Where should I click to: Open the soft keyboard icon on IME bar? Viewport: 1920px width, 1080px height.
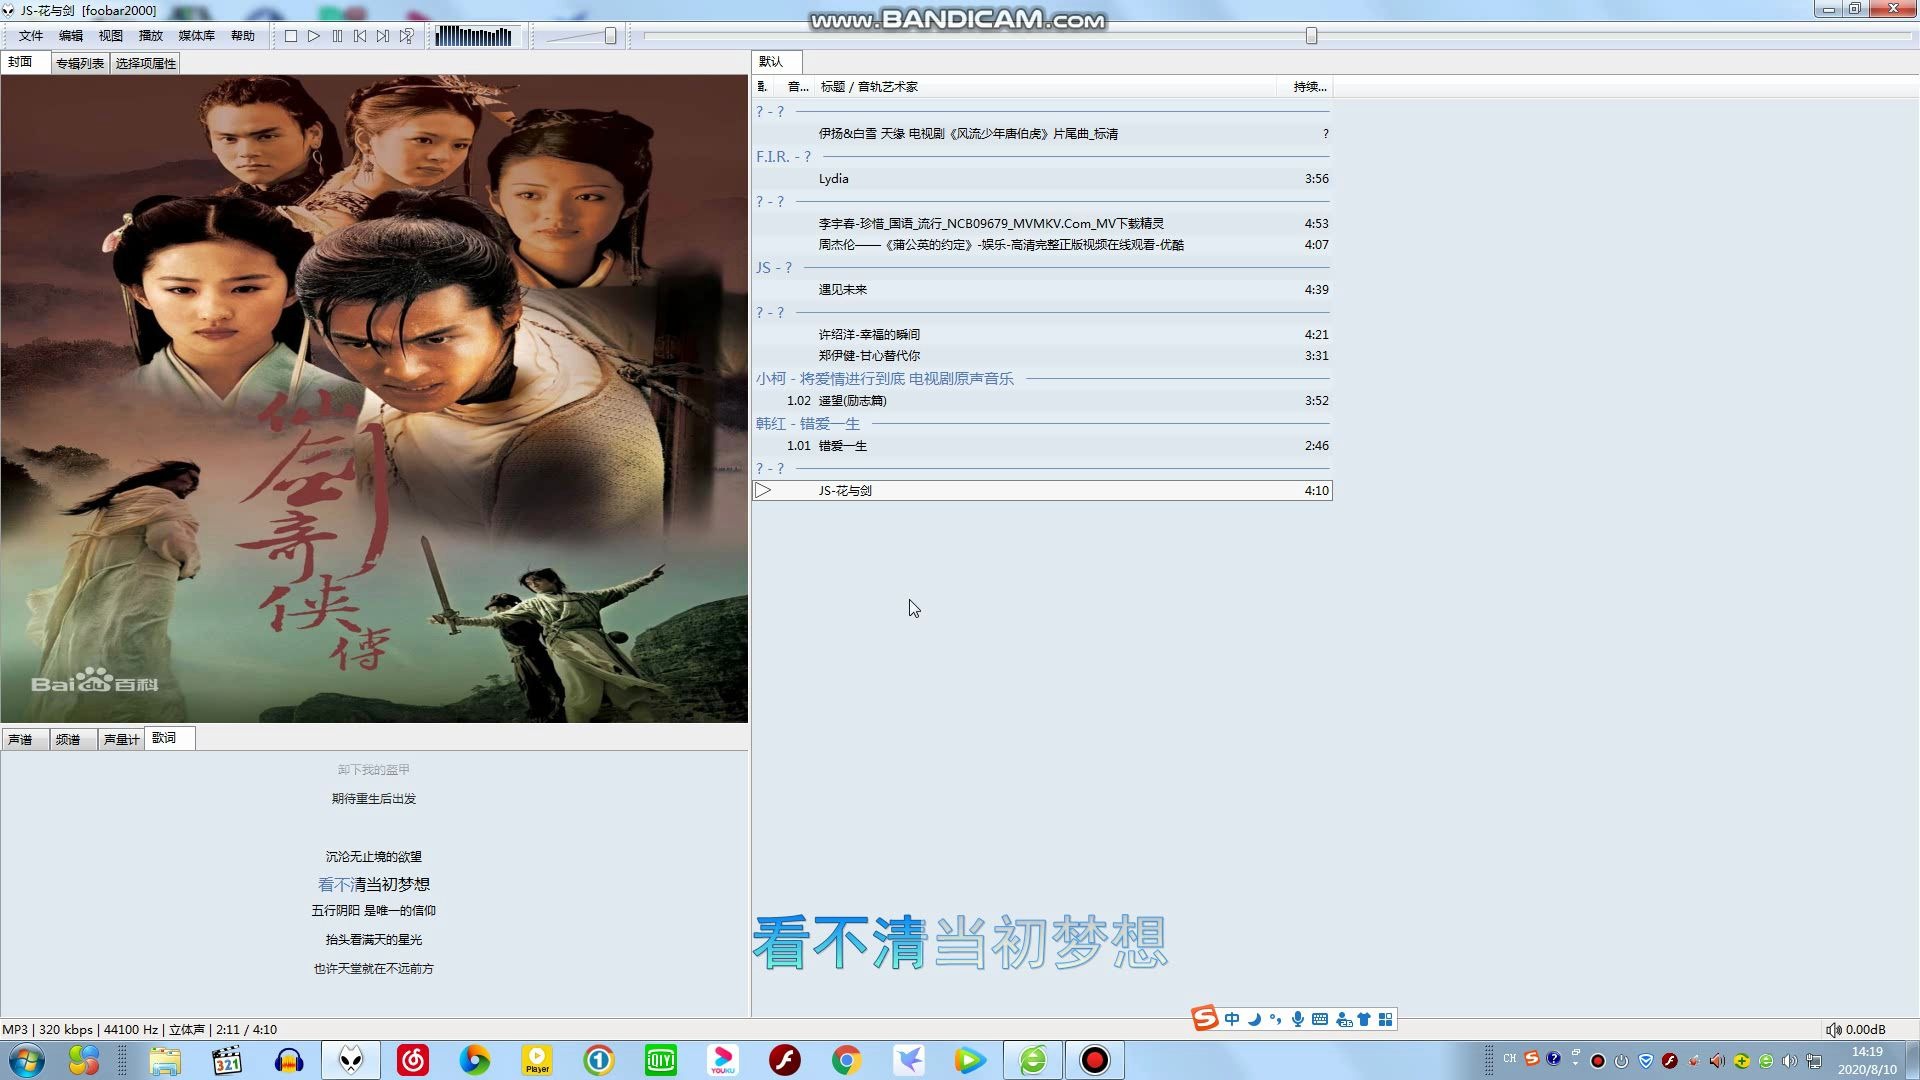1320,1019
